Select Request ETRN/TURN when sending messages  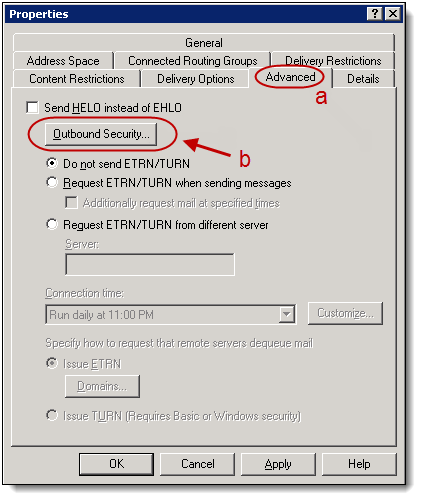click(x=52, y=182)
